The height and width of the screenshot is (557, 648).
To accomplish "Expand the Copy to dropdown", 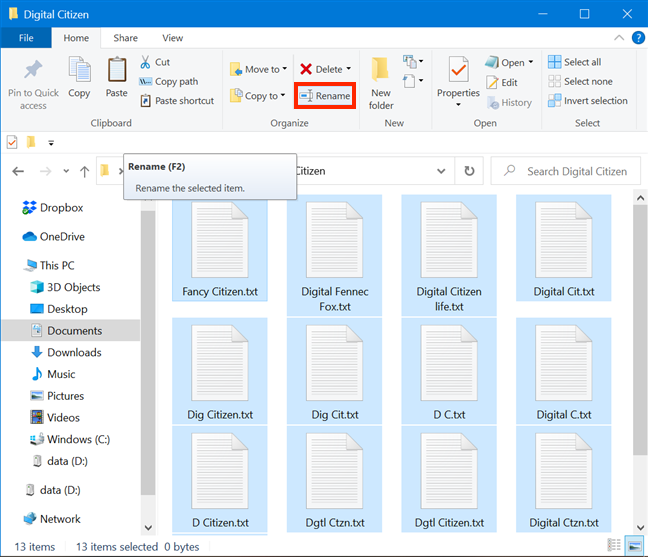I will tap(283, 95).
